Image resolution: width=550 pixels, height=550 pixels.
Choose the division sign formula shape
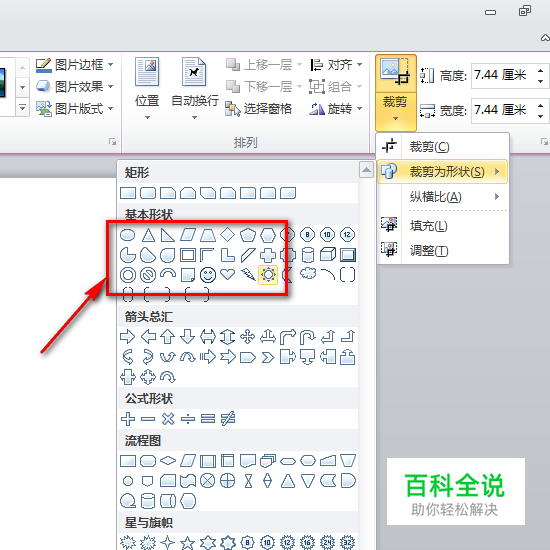[188, 419]
